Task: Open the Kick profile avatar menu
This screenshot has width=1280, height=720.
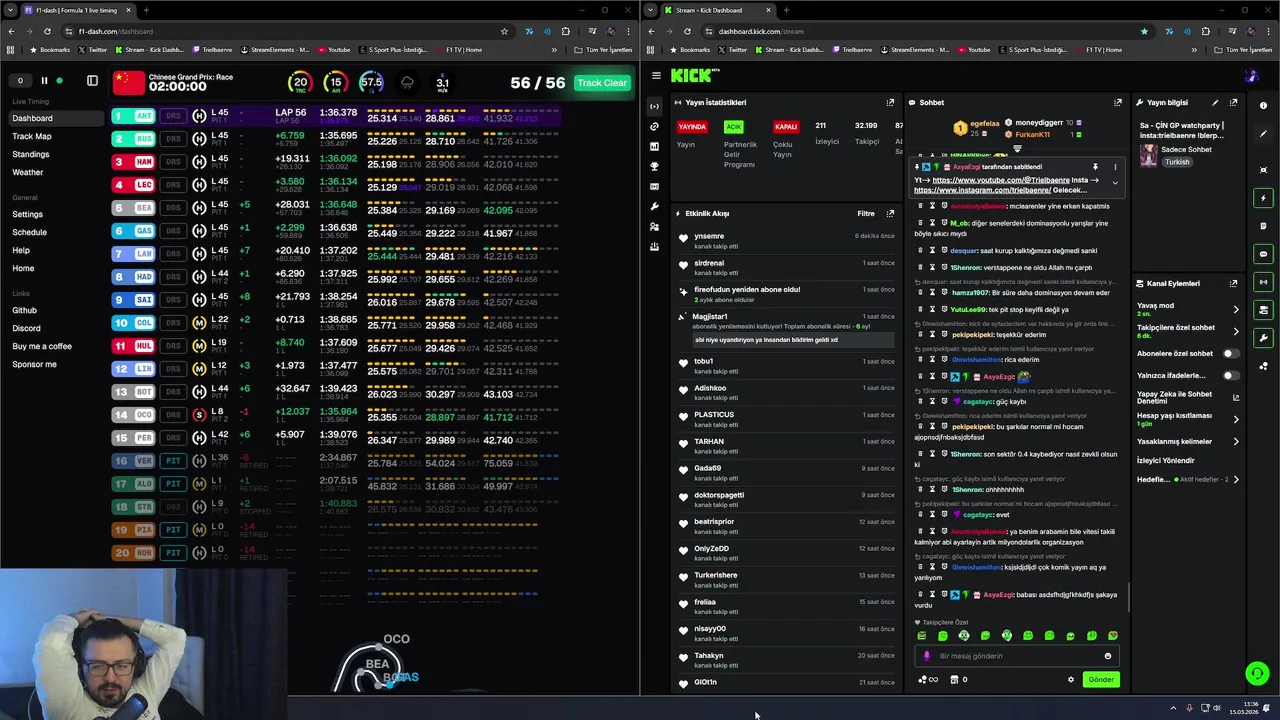Action: pyautogui.click(x=1252, y=75)
